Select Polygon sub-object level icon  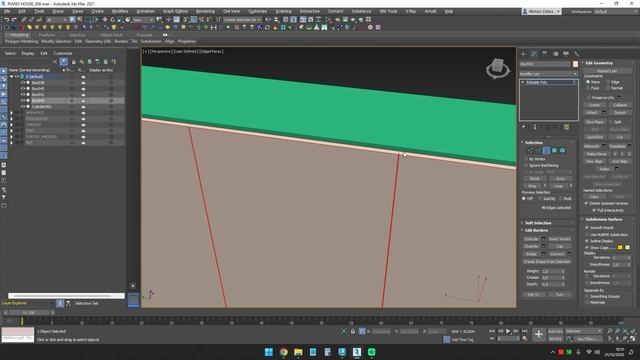click(554, 151)
